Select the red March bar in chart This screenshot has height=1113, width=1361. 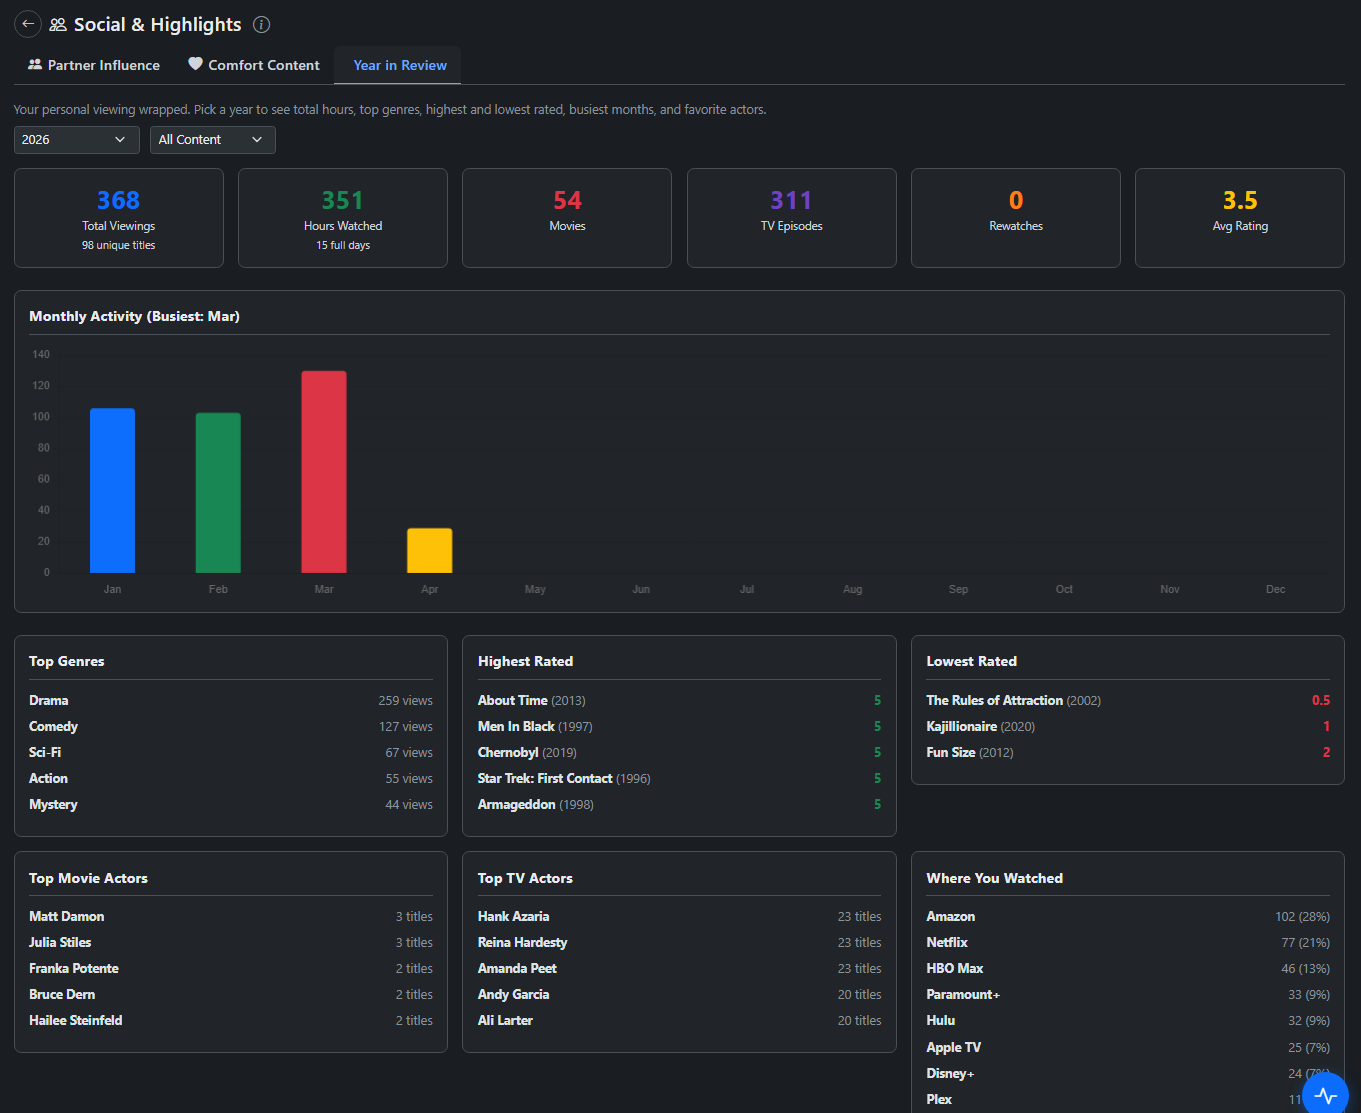[324, 472]
